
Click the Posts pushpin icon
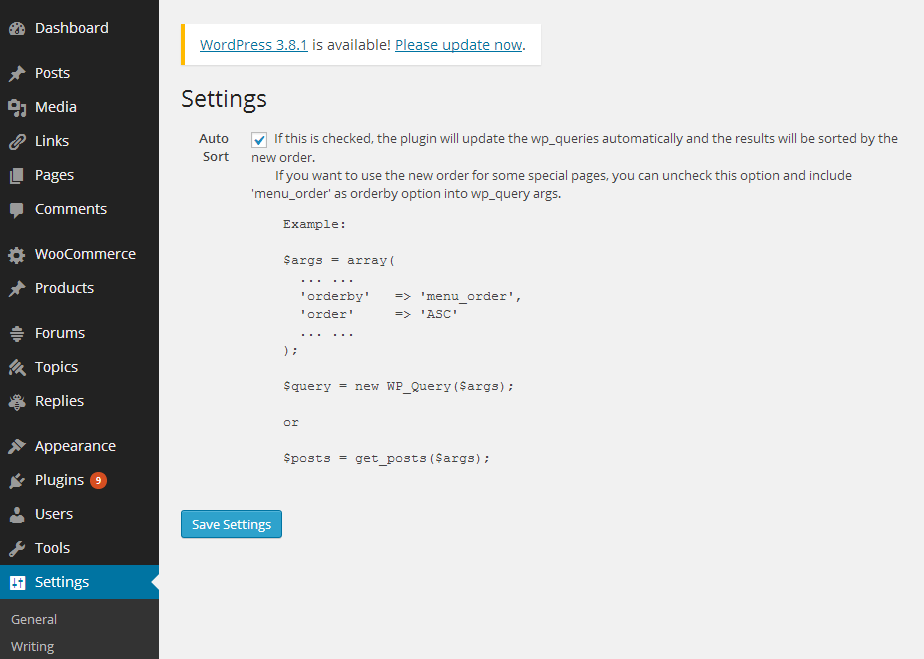[17, 73]
